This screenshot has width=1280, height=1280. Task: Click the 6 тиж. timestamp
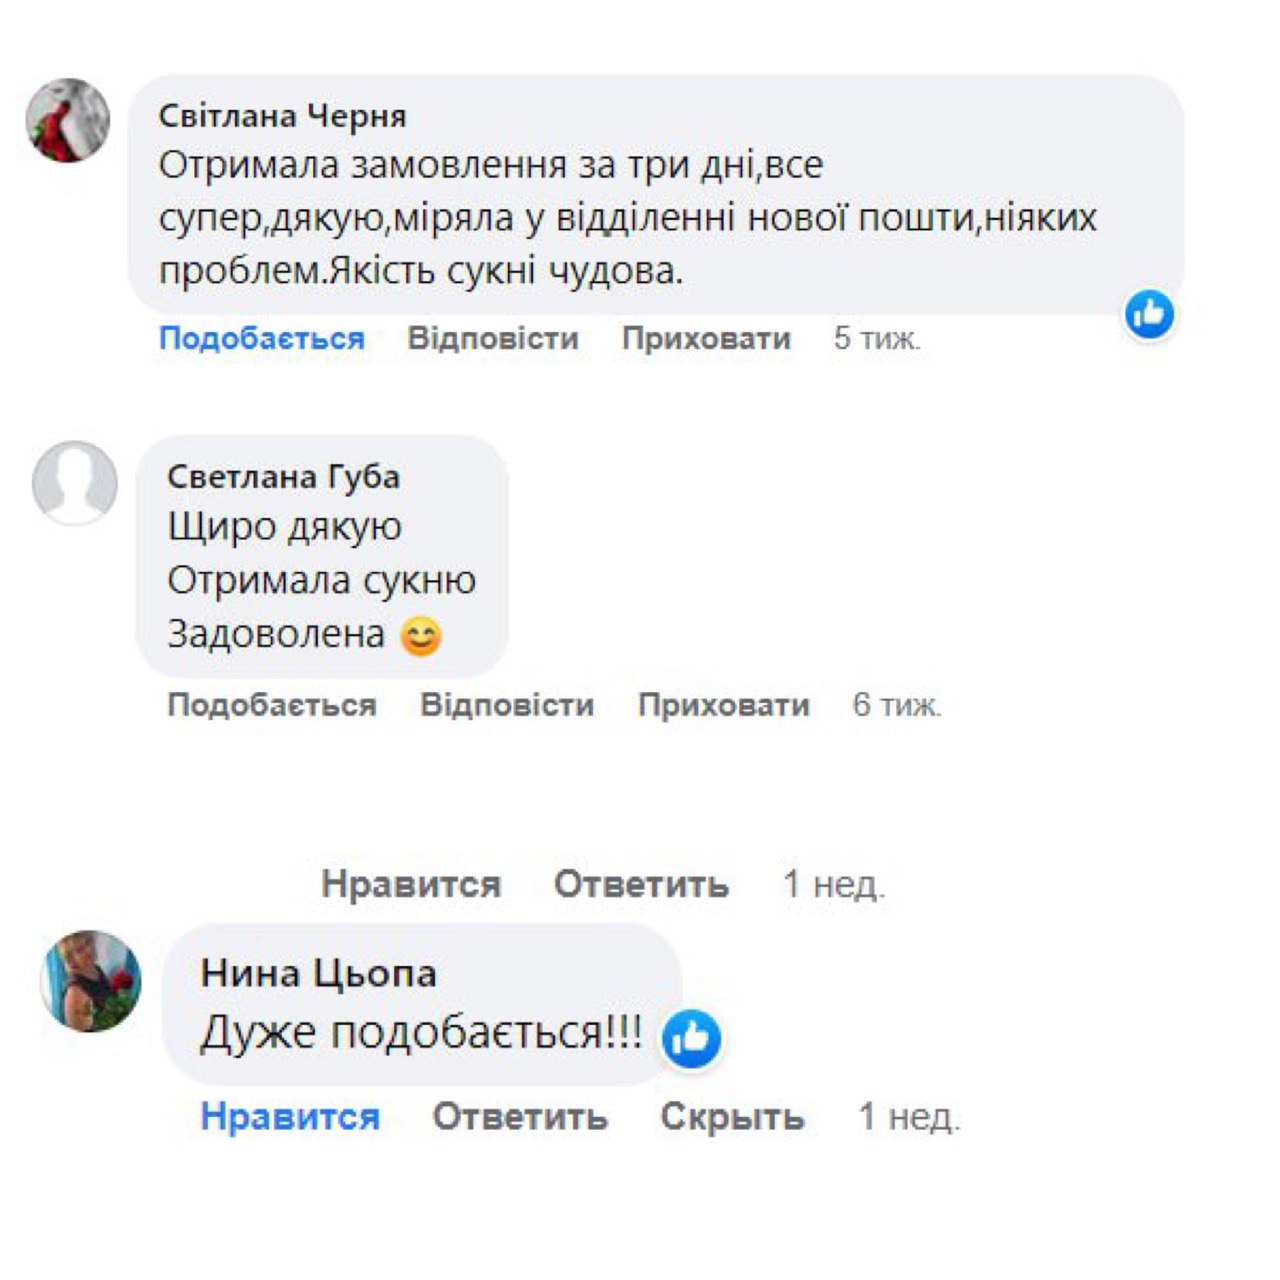[x=896, y=705]
